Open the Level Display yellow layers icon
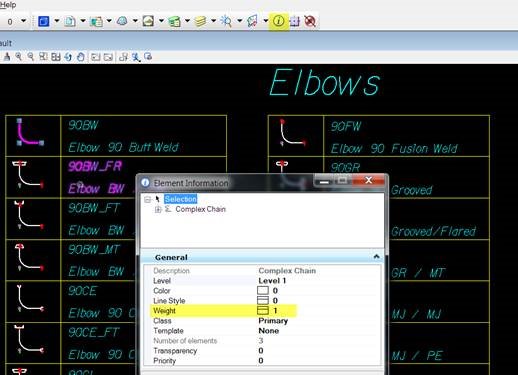518x375 pixels. coord(200,21)
